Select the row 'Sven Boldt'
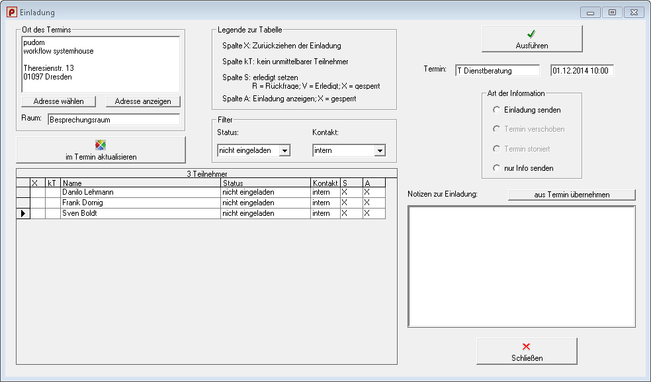 click(201, 213)
